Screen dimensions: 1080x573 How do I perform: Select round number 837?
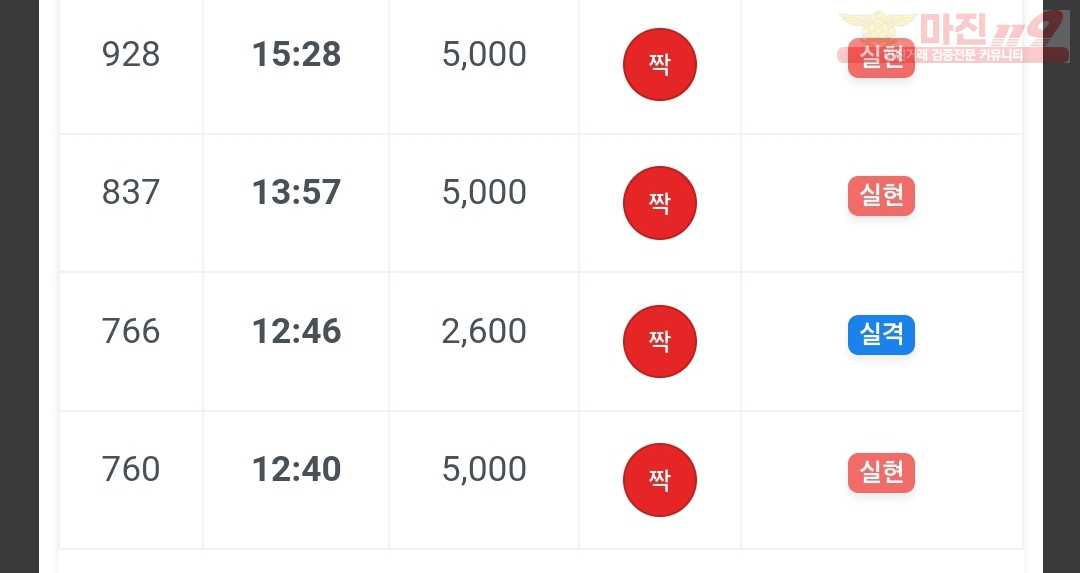pyautogui.click(x=131, y=192)
